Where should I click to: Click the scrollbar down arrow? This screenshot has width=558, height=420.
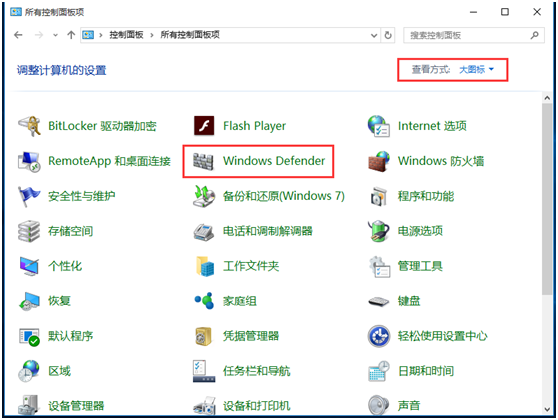point(547,409)
